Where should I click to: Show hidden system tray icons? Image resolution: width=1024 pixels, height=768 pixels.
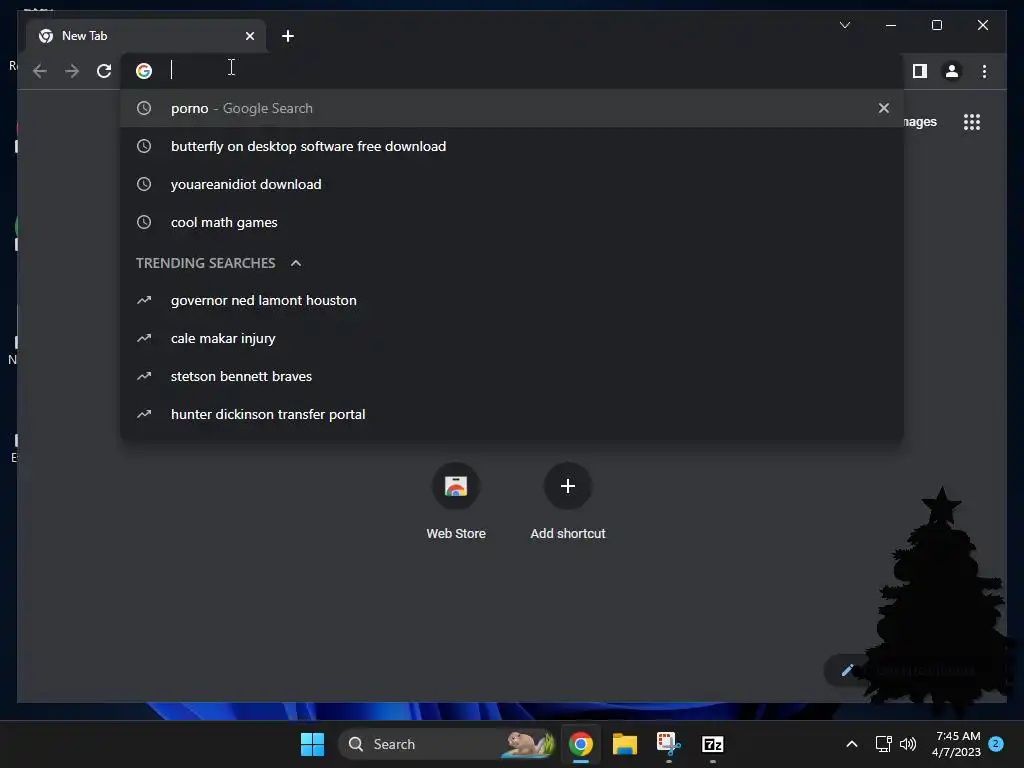[x=852, y=744]
